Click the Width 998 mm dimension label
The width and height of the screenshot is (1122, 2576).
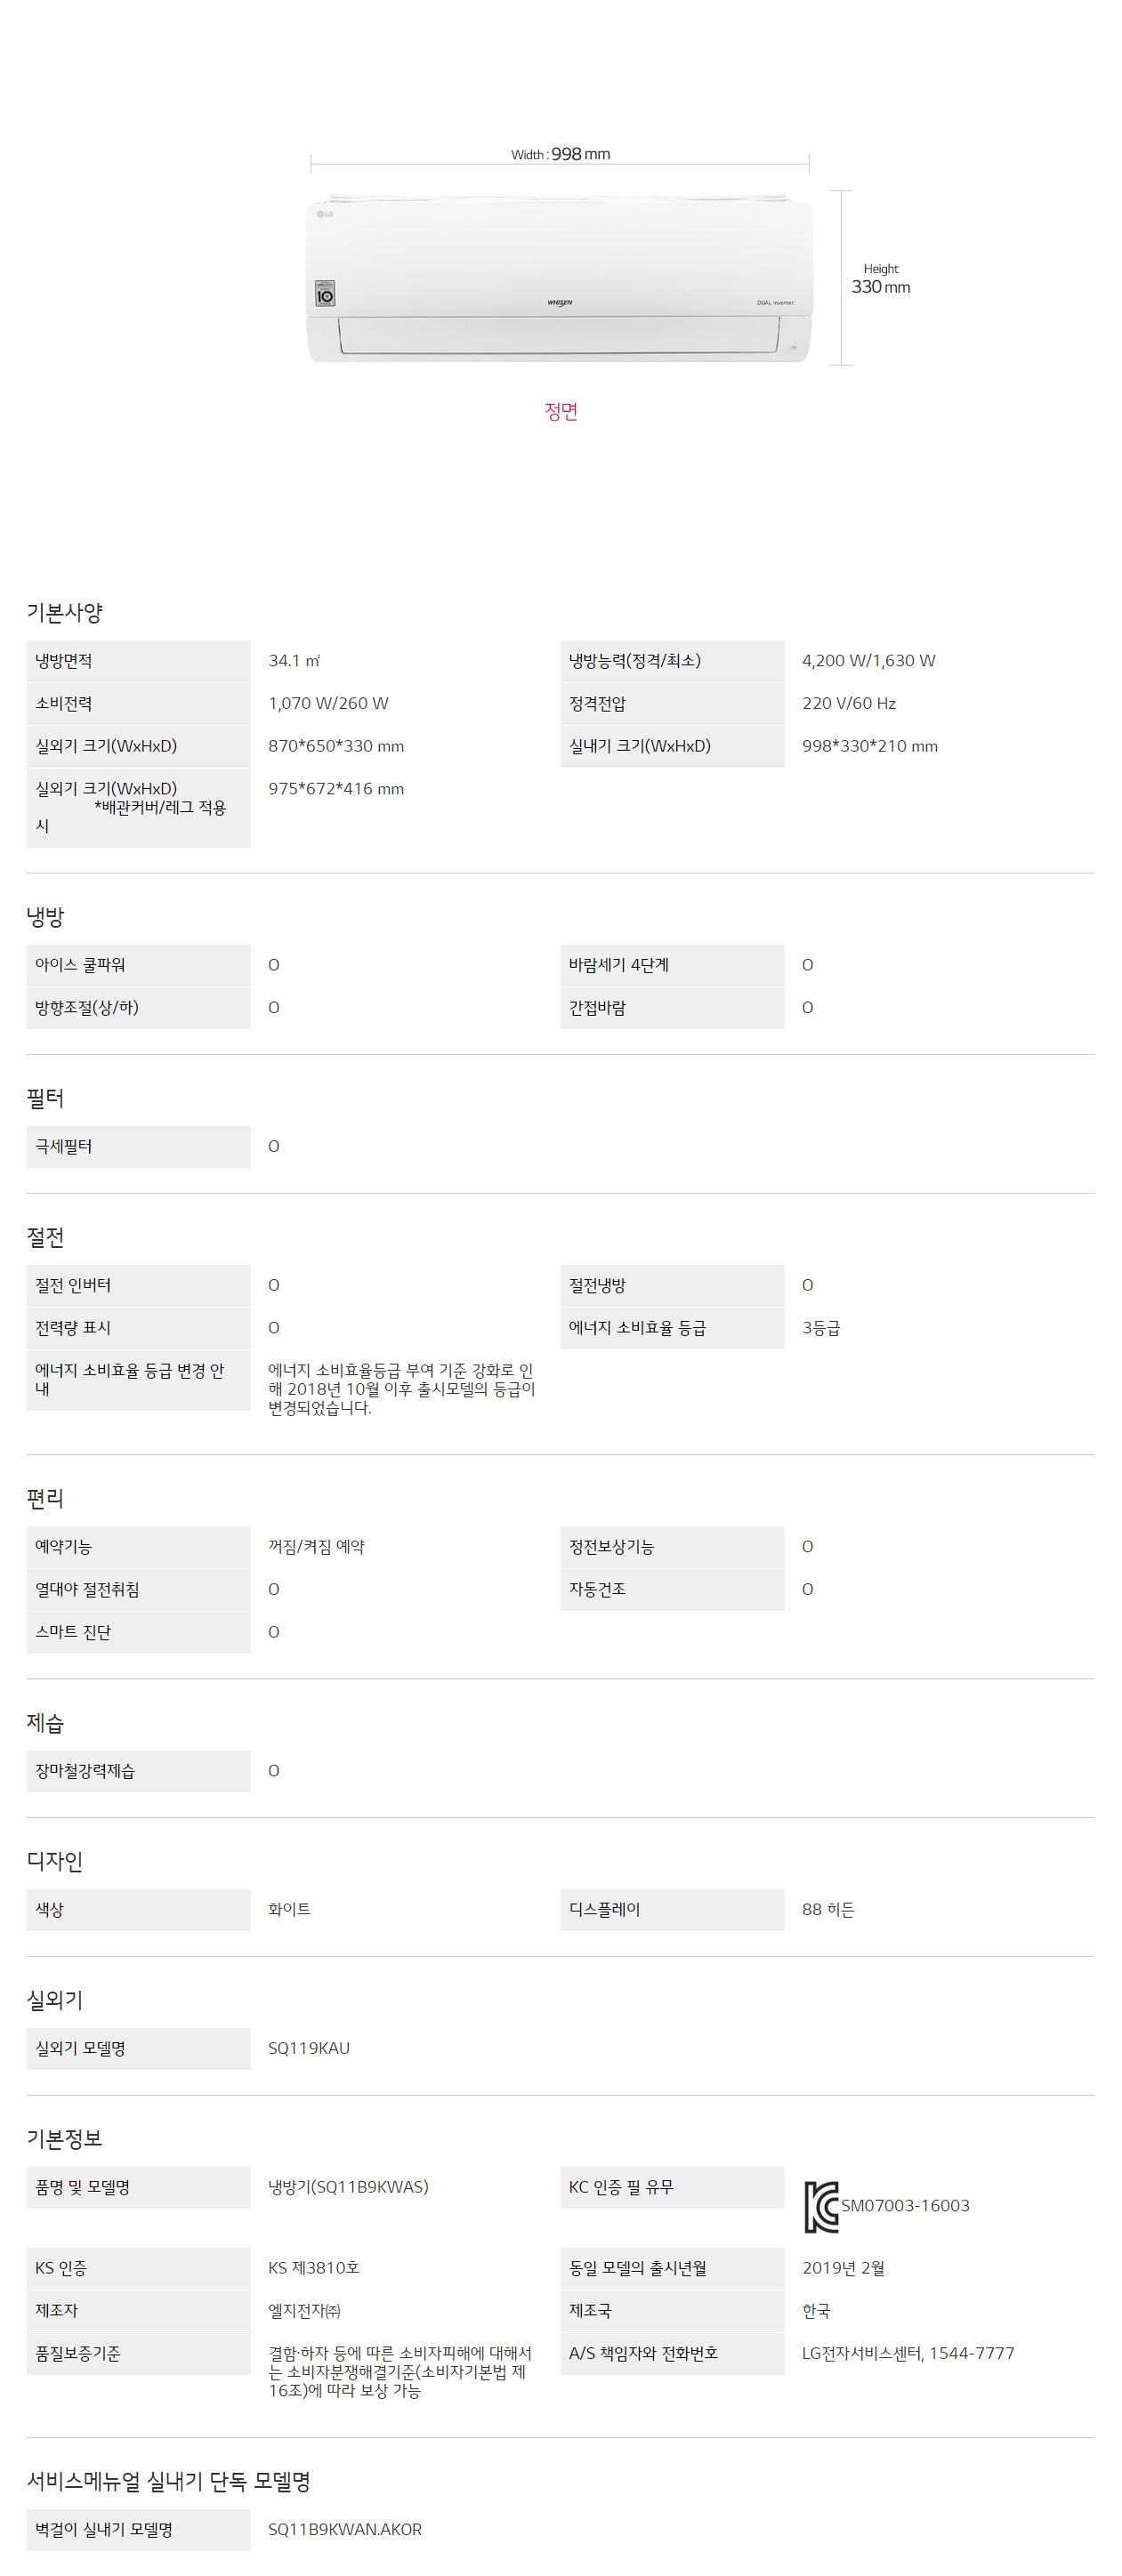560,154
